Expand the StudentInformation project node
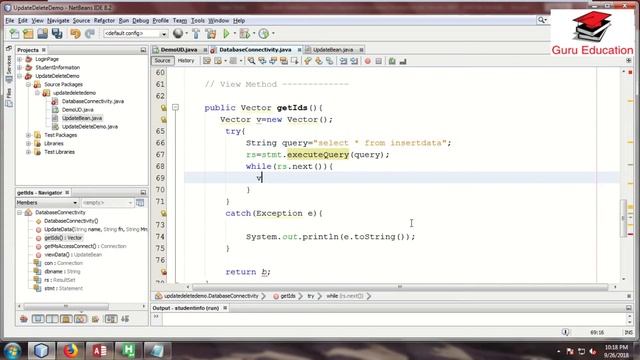Image resolution: width=640 pixels, height=360 pixels. pyautogui.click(x=20, y=67)
